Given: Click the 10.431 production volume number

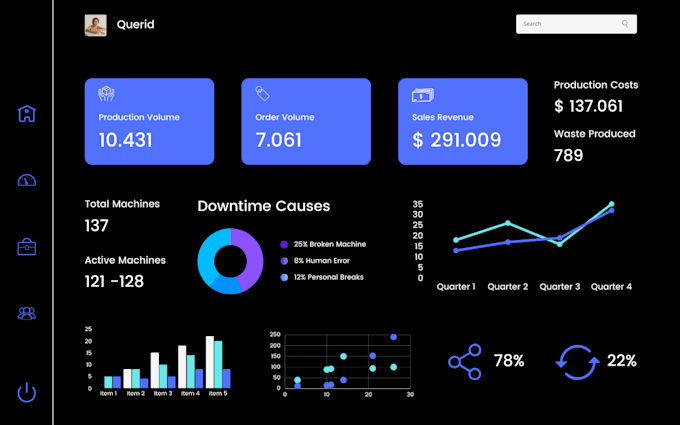Looking at the screenshot, I should pos(125,140).
